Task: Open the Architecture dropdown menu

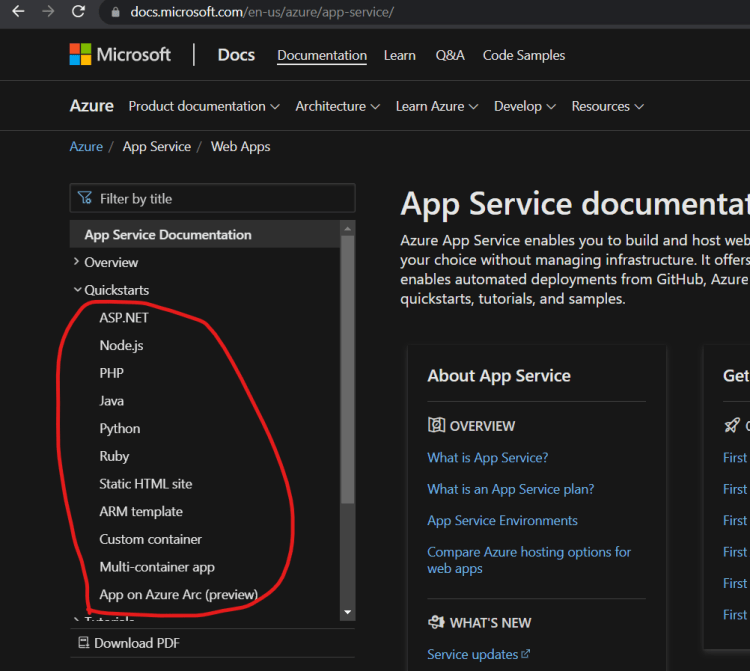Action: pyautogui.click(x=338, y=106)
